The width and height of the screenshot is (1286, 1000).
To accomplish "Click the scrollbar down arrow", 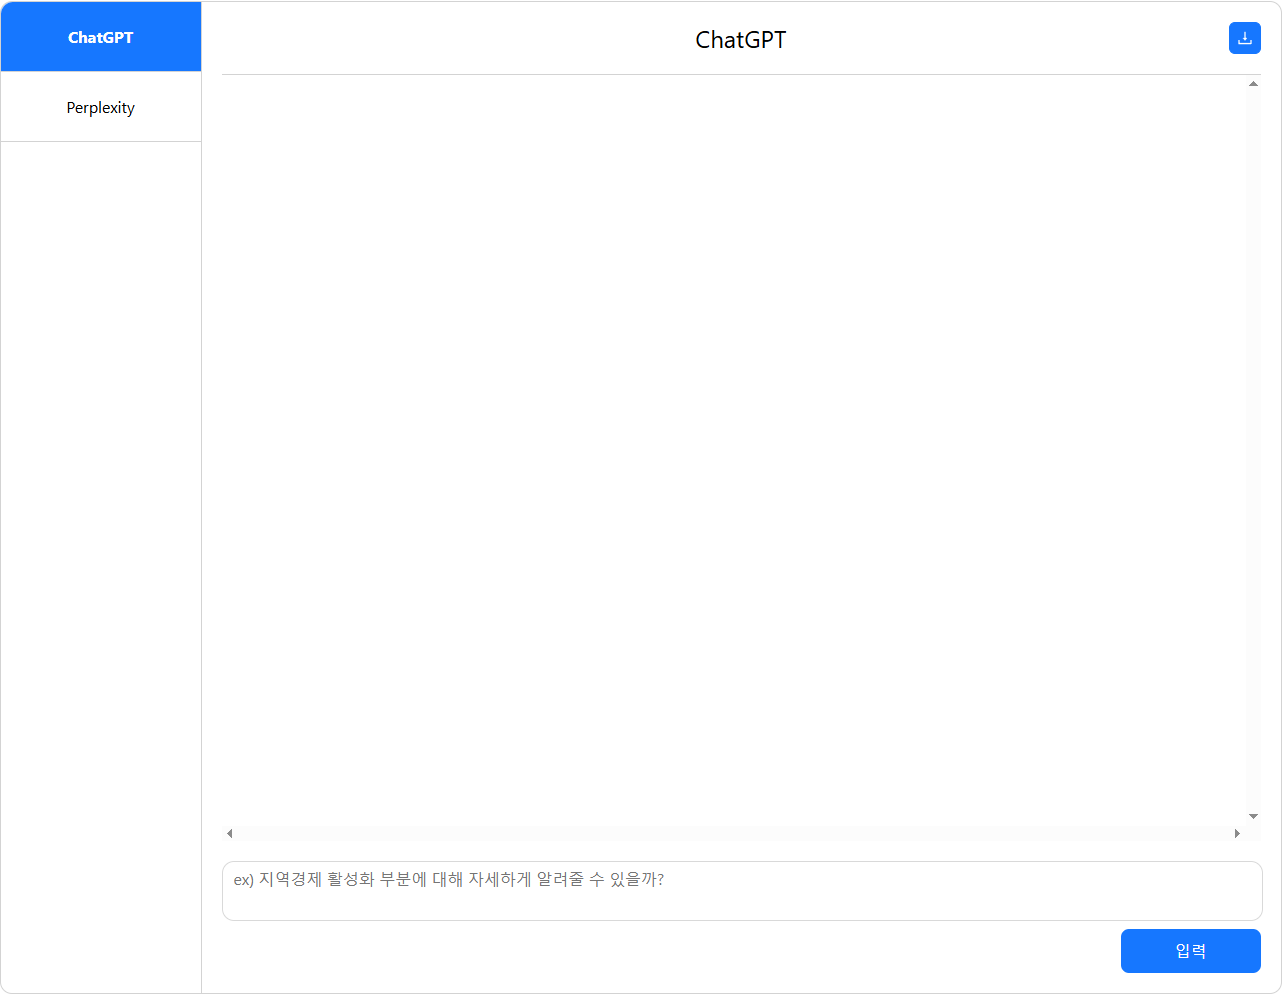I will pyautogui.click(x=1252, y=815).
